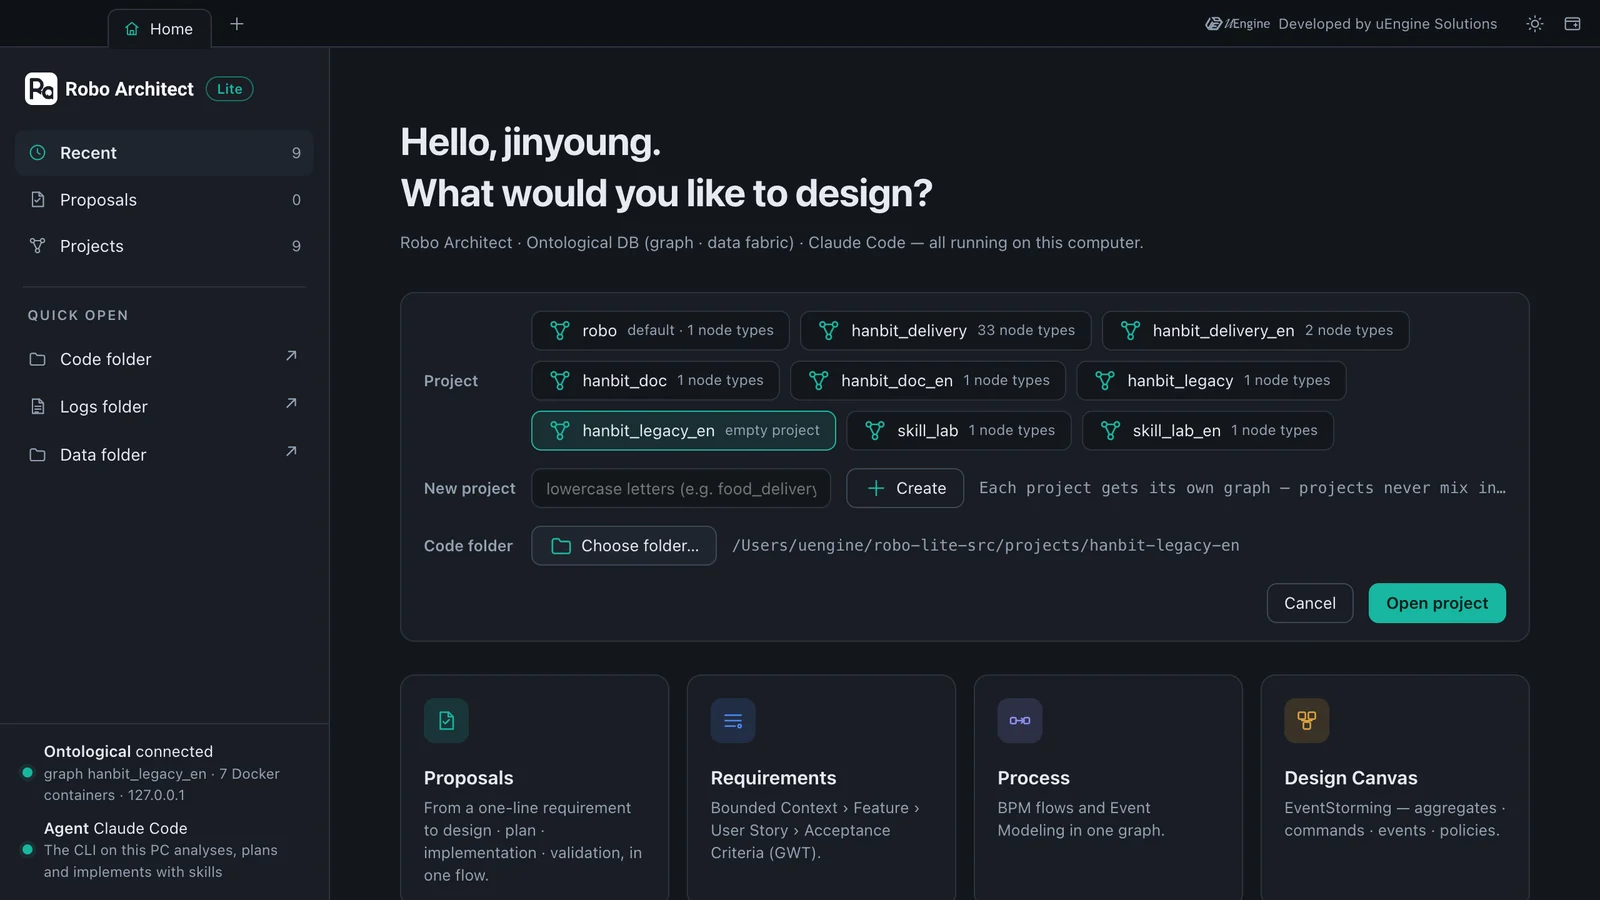The height and width of the screenshot is (900, 1600).
Task: Select the hanbit_delivery_en project chip
Action: [1255, 330]
